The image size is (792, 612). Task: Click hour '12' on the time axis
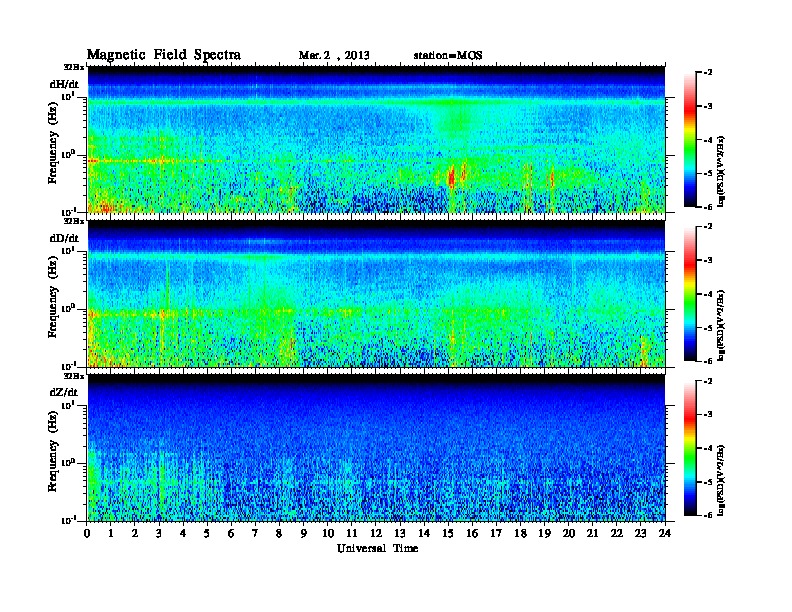376,533
